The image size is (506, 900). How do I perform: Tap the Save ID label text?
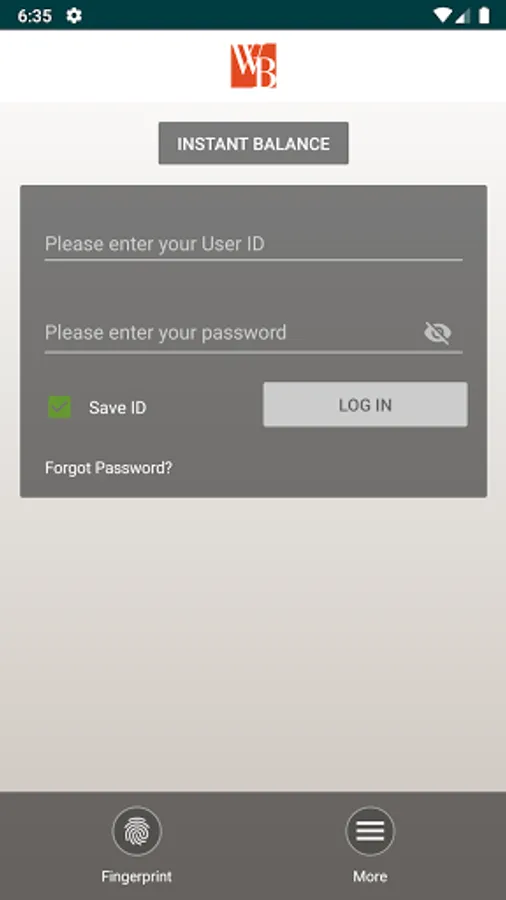[x=118, y=408]
